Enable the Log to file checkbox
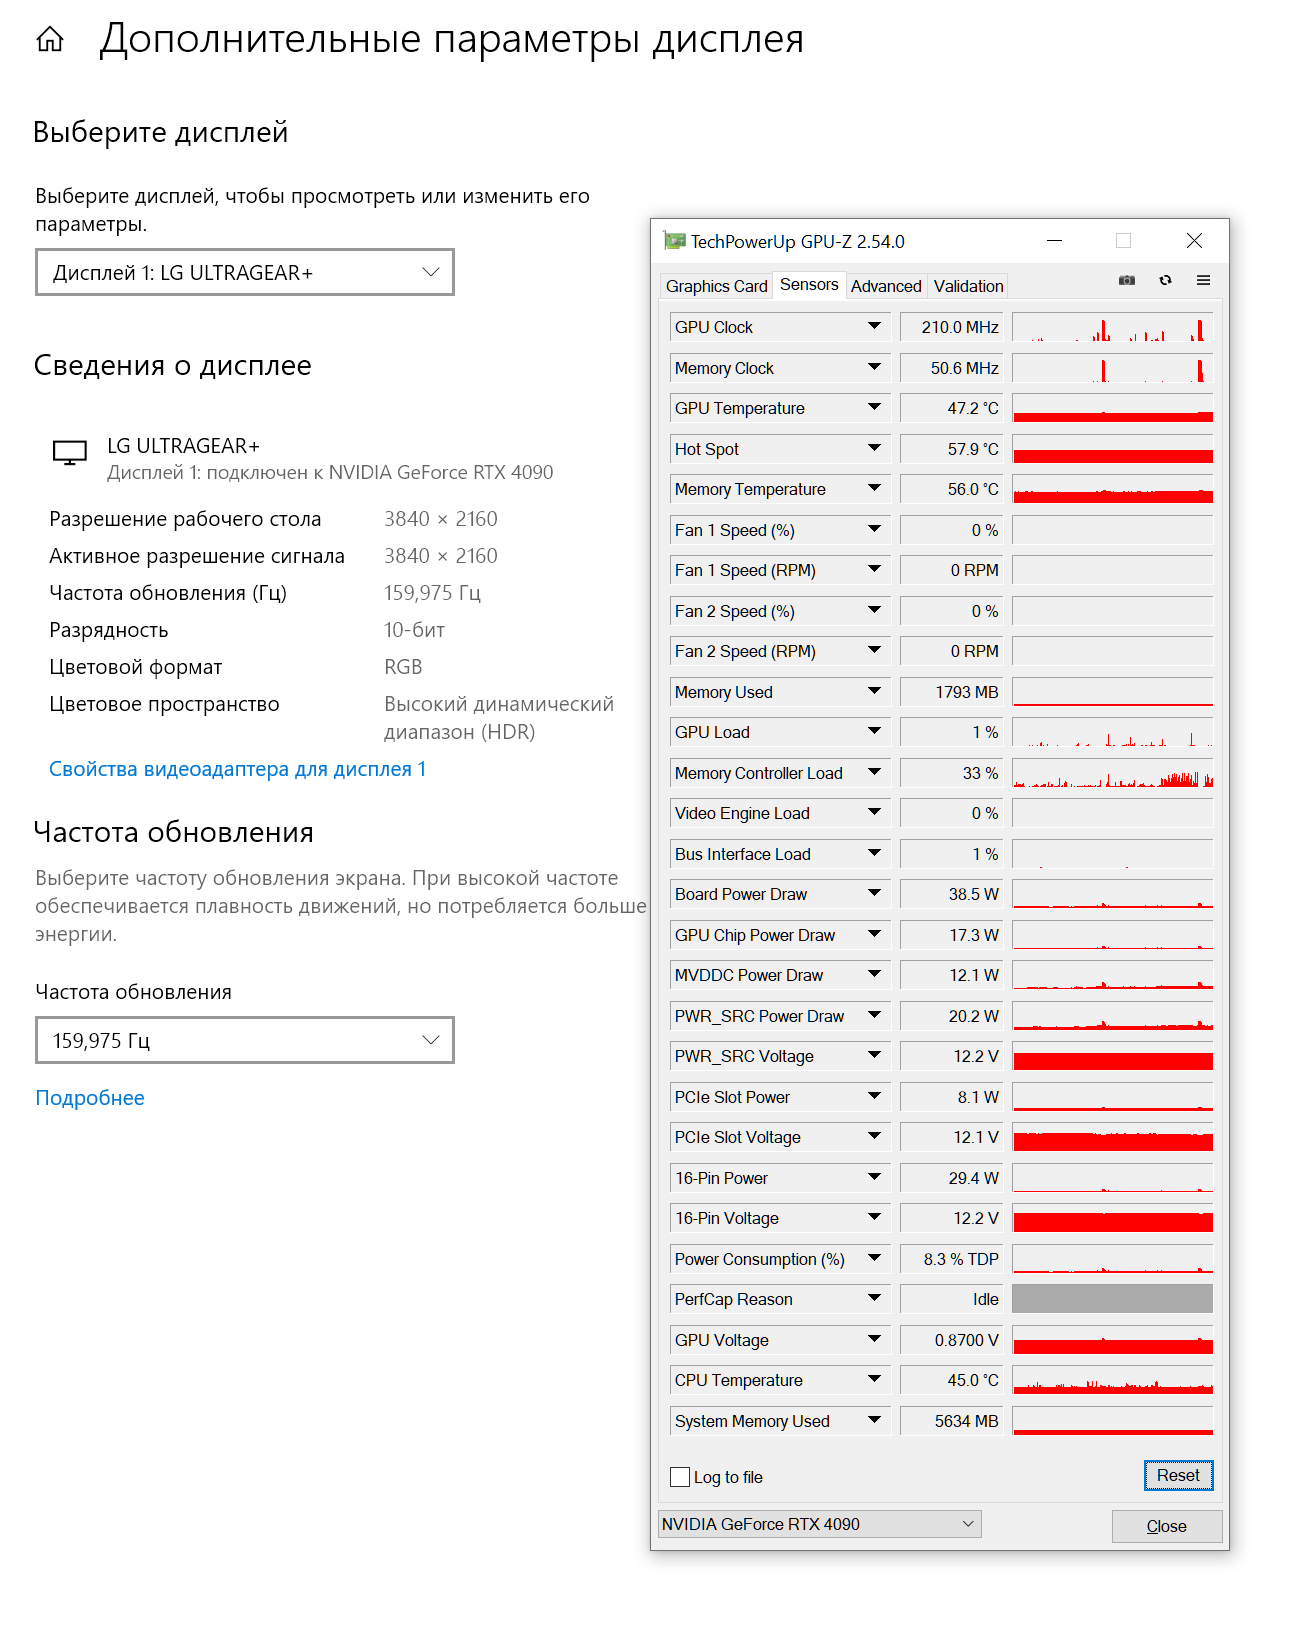This screenshot has height=1639, width=1313. tap(680, 1477)
